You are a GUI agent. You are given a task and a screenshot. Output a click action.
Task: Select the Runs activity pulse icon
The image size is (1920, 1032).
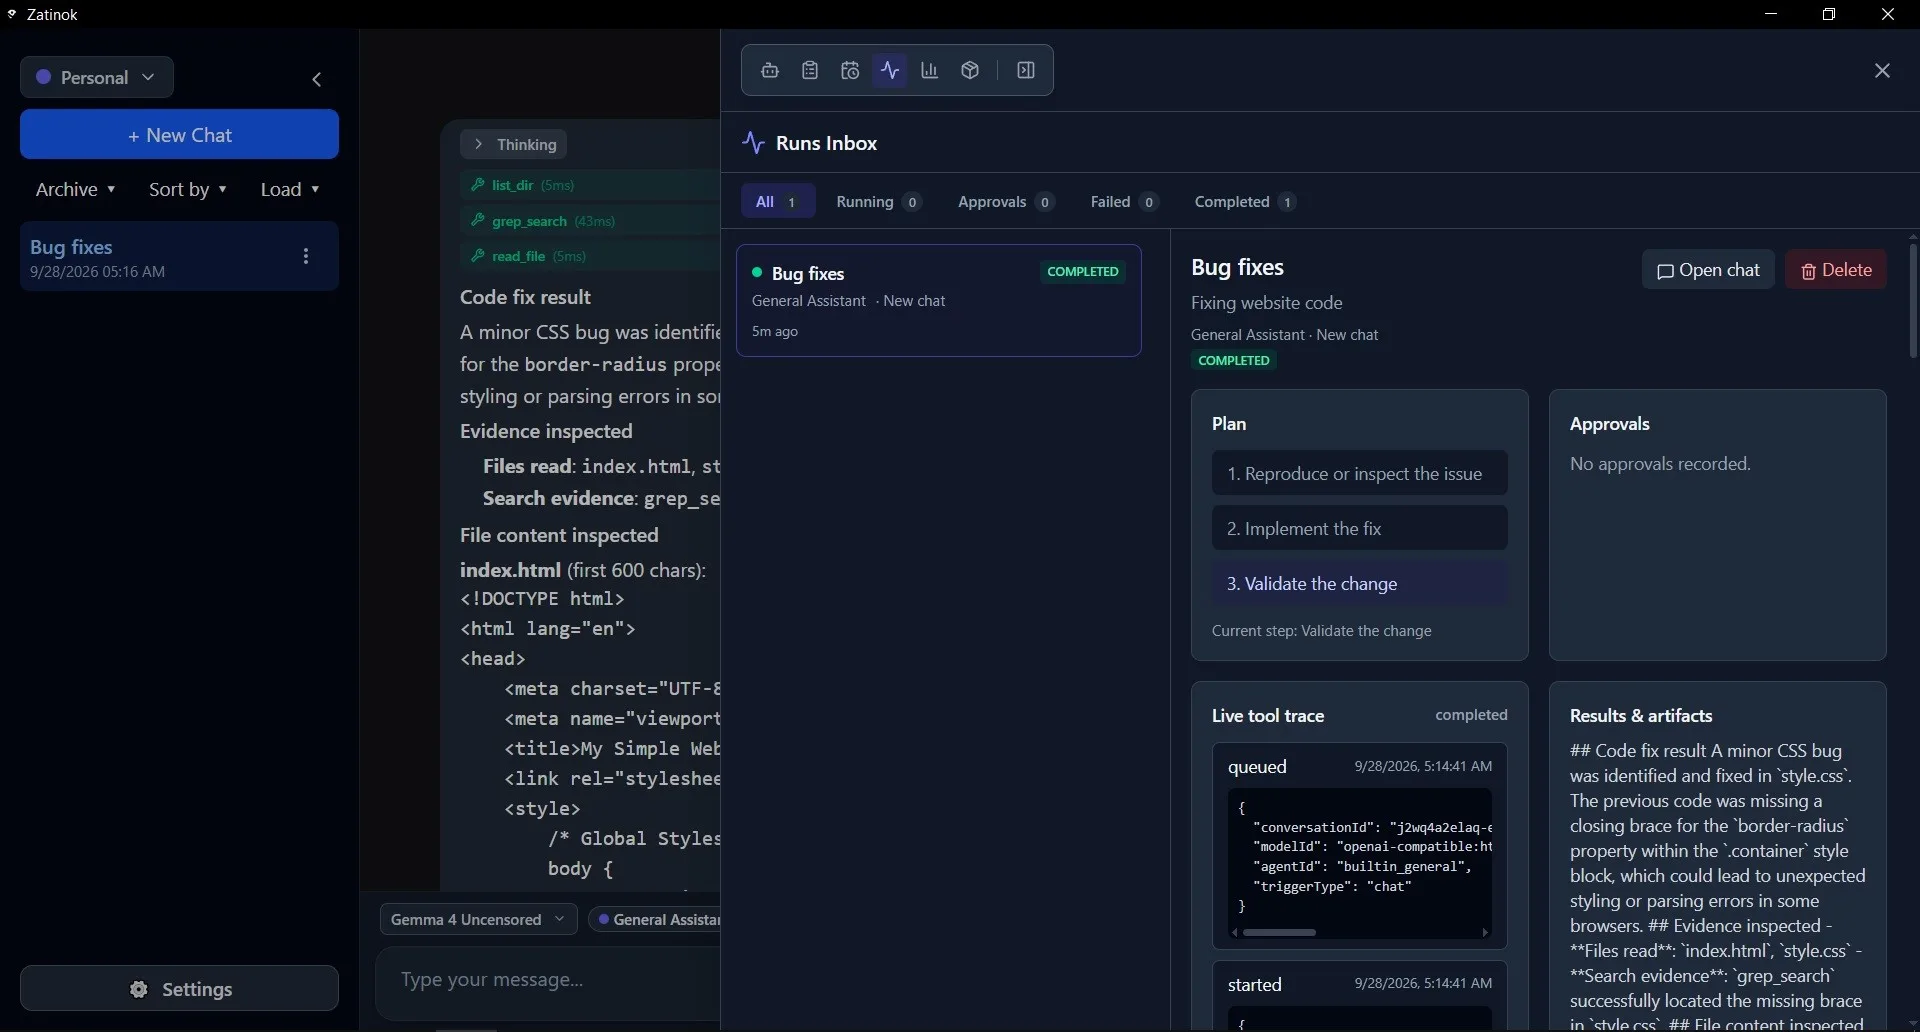890,70
